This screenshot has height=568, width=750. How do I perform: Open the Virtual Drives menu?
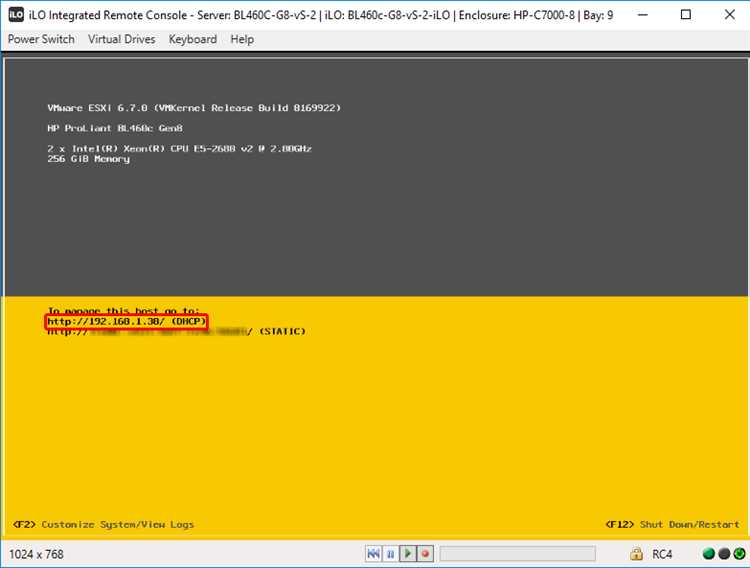click(121, 39)
